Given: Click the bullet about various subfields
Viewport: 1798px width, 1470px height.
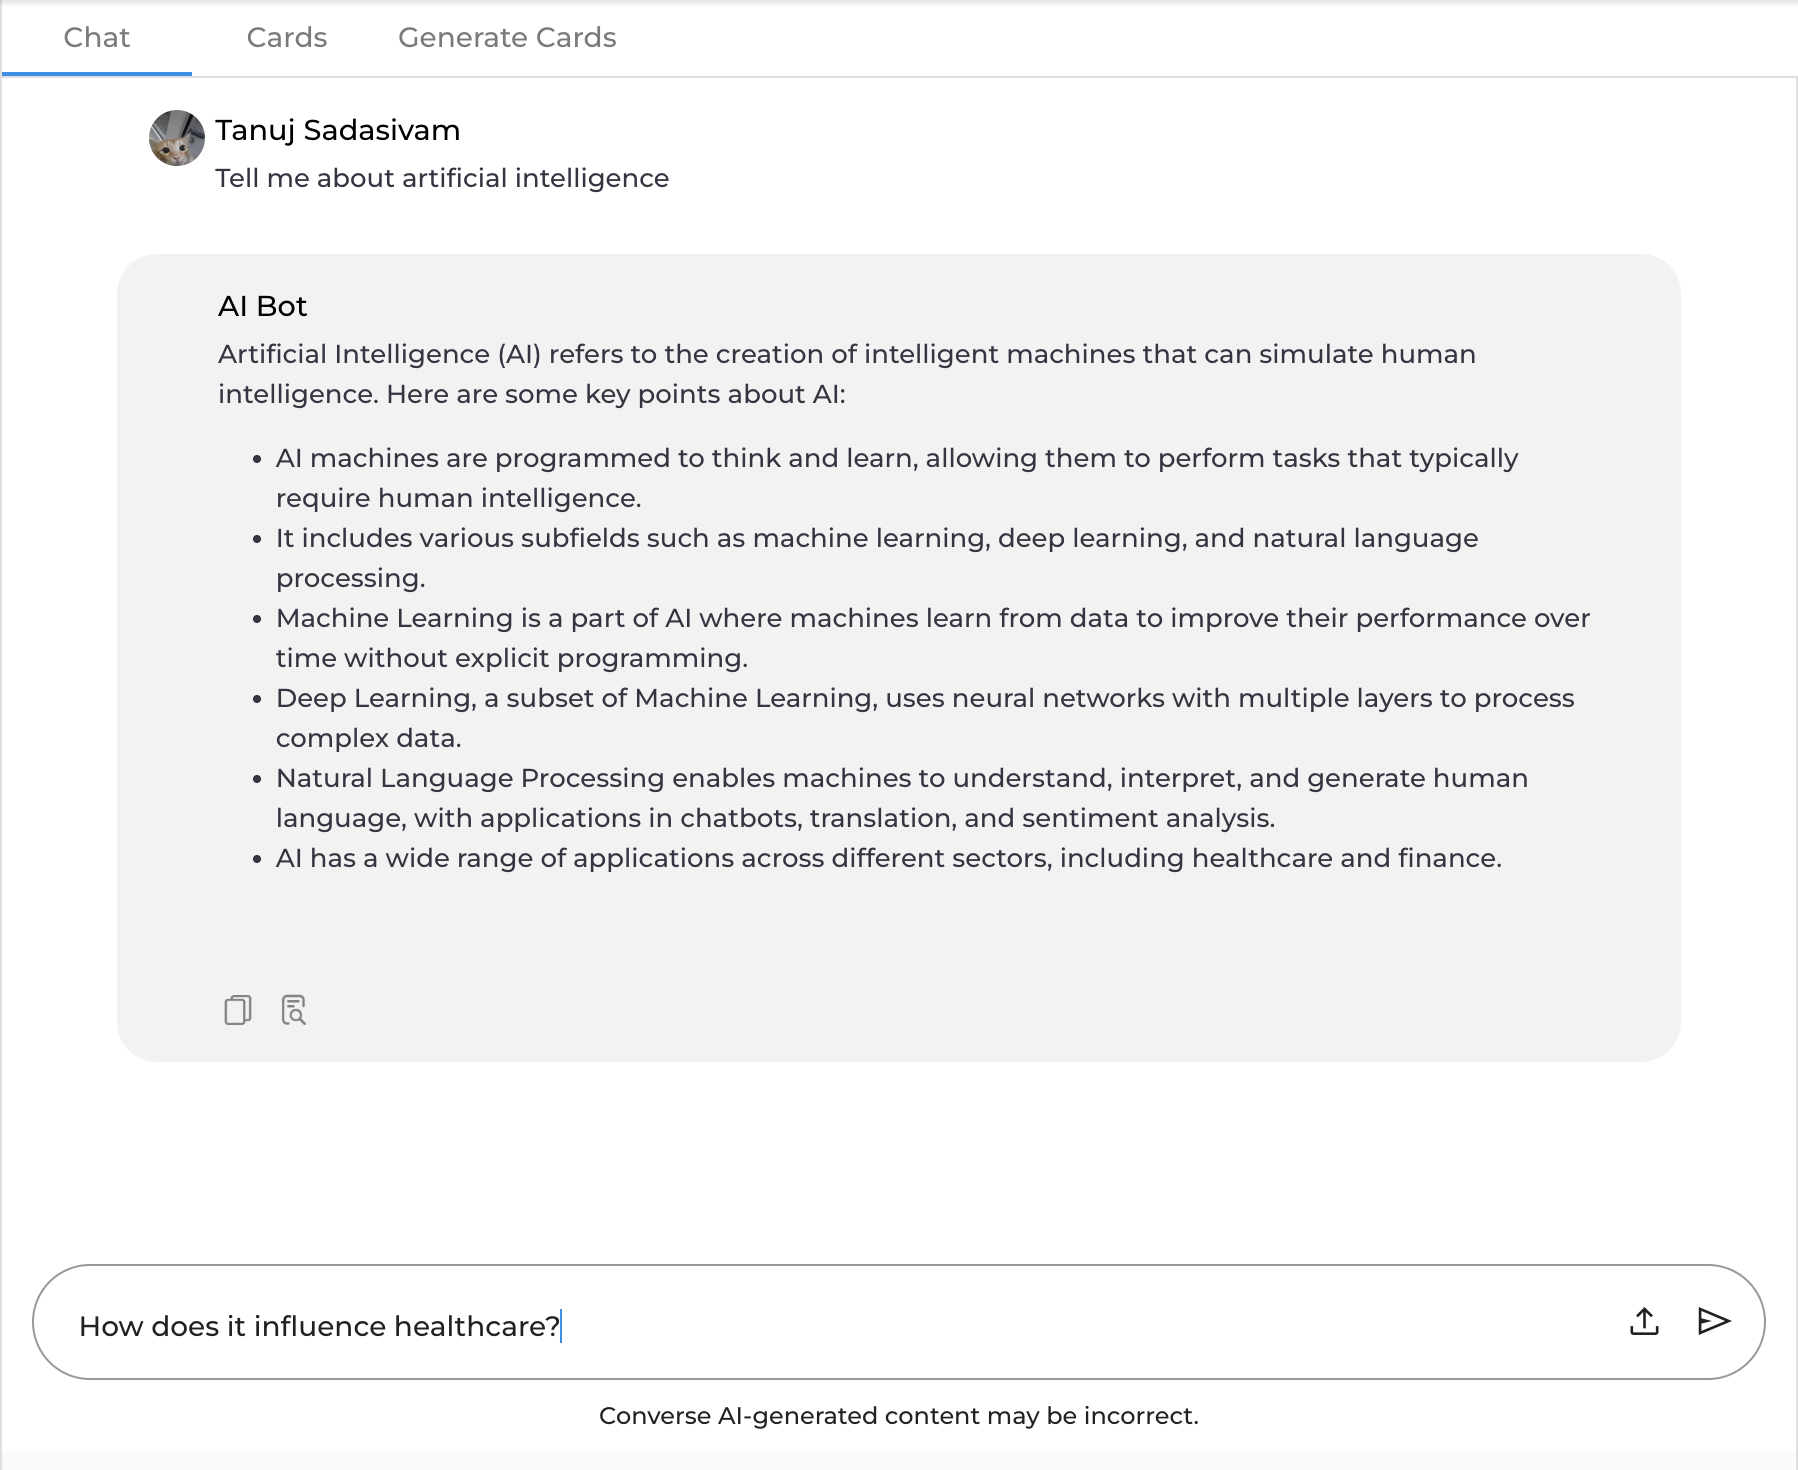Looking at the screenshot, I should click(876, 558).
